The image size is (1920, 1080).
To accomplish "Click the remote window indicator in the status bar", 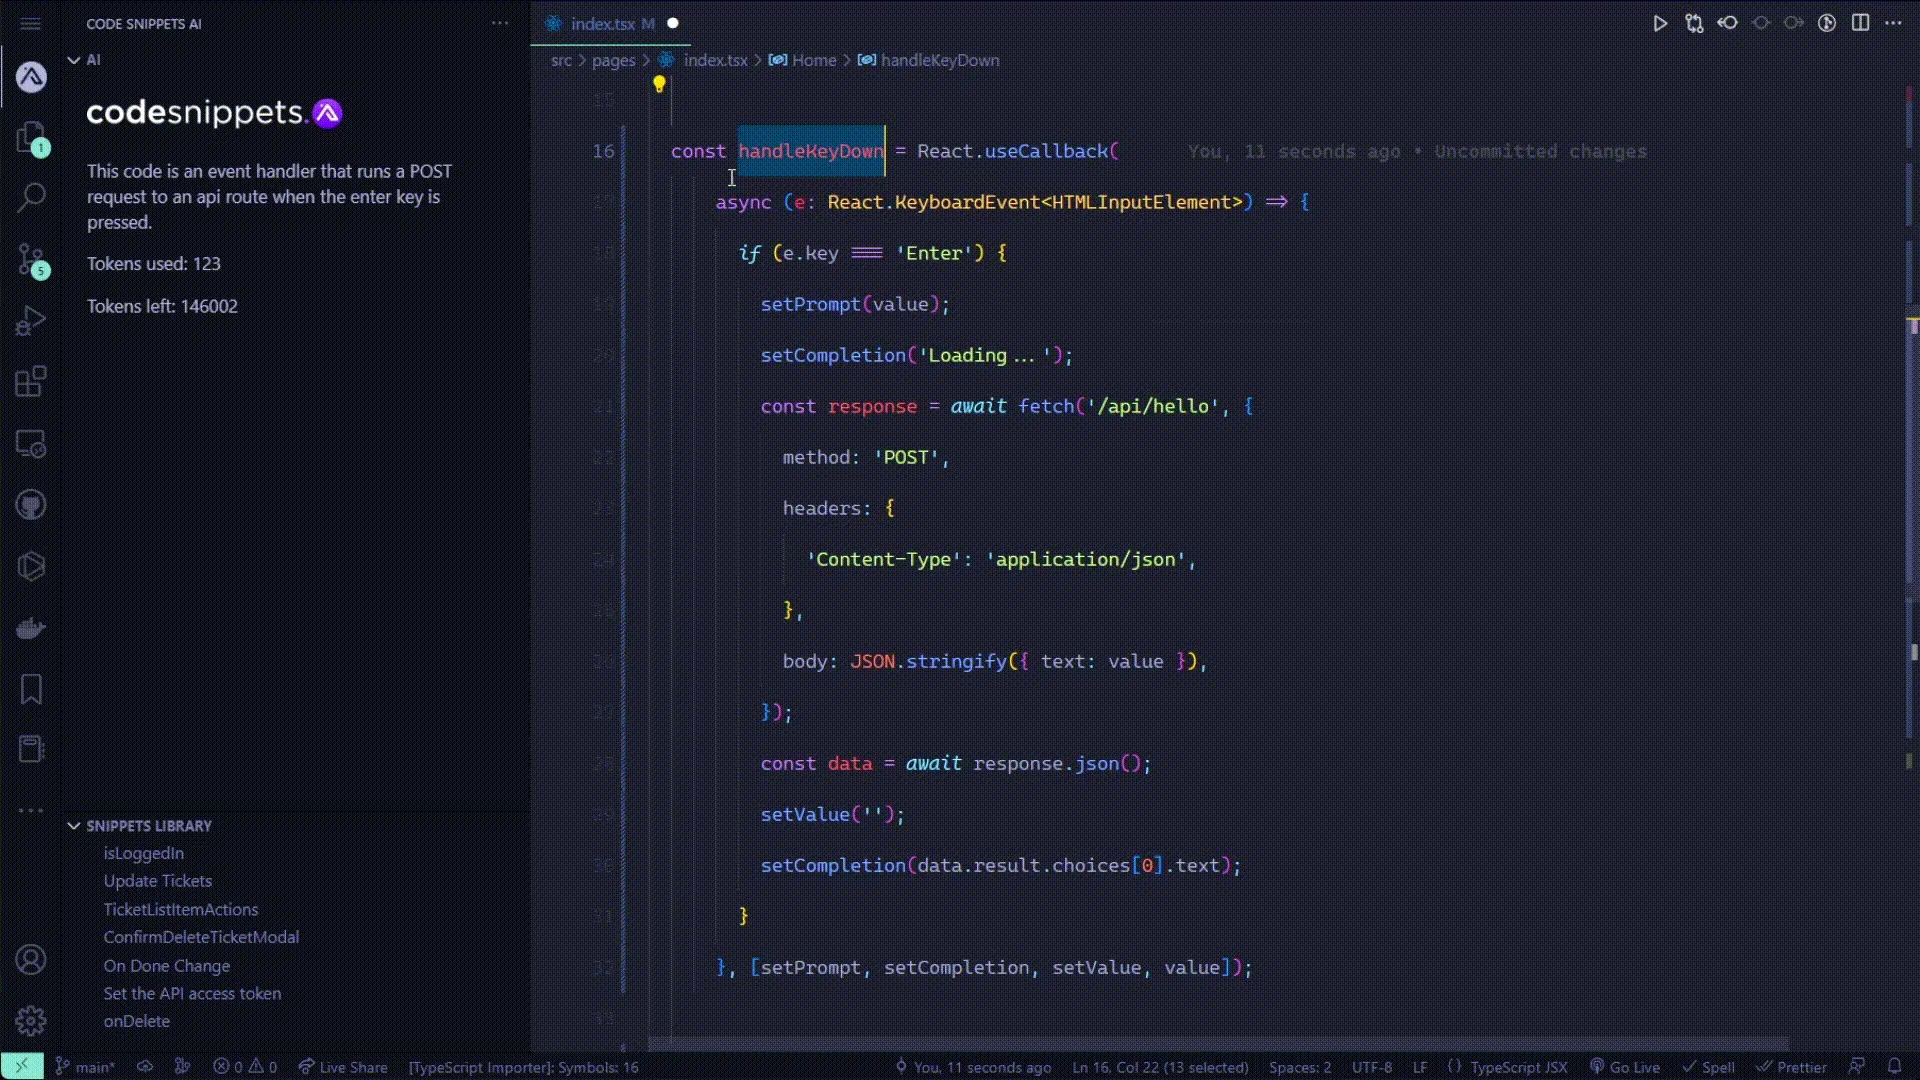I will coord(22,1067).
